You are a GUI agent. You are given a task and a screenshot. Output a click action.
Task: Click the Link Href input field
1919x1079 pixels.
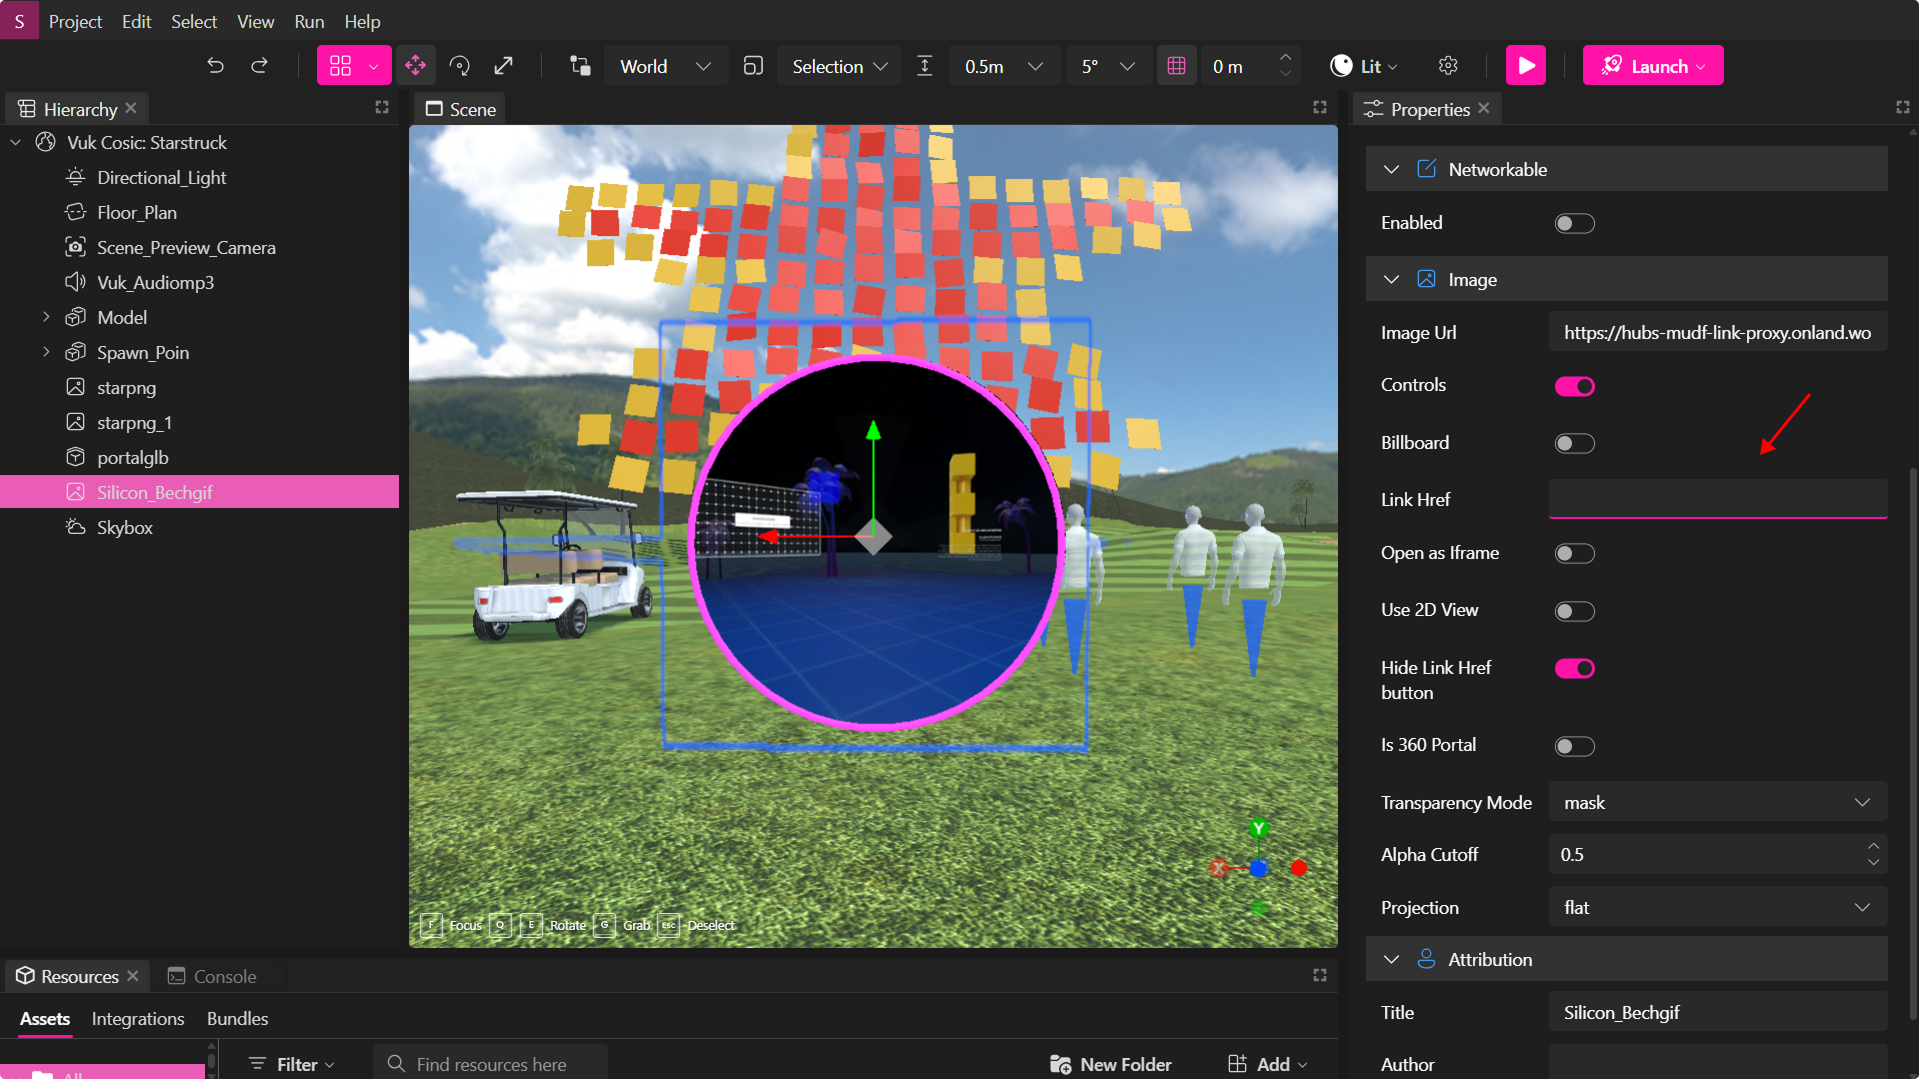[1716, 500]
